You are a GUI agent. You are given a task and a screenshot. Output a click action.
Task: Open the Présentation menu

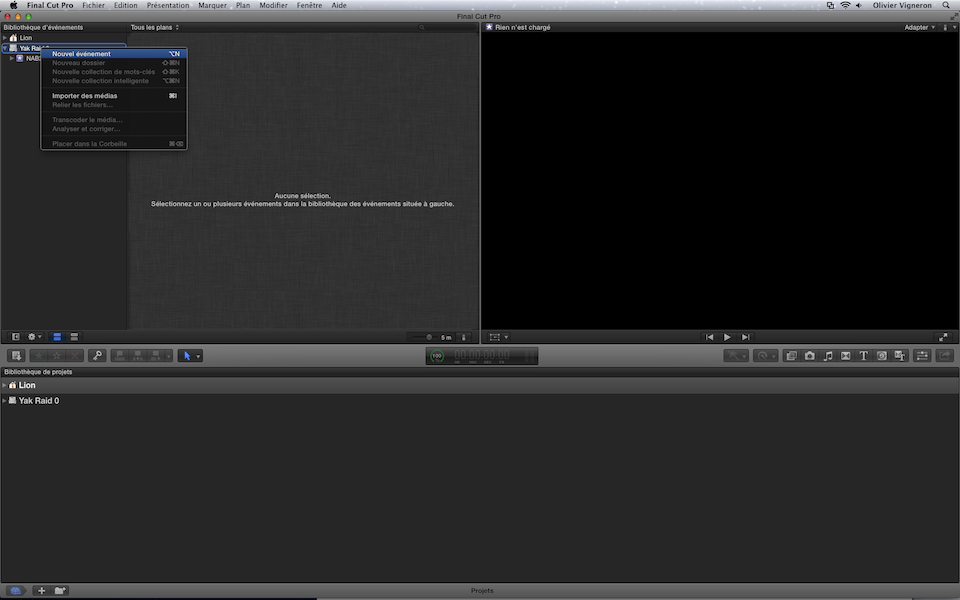tap(168, 6)
